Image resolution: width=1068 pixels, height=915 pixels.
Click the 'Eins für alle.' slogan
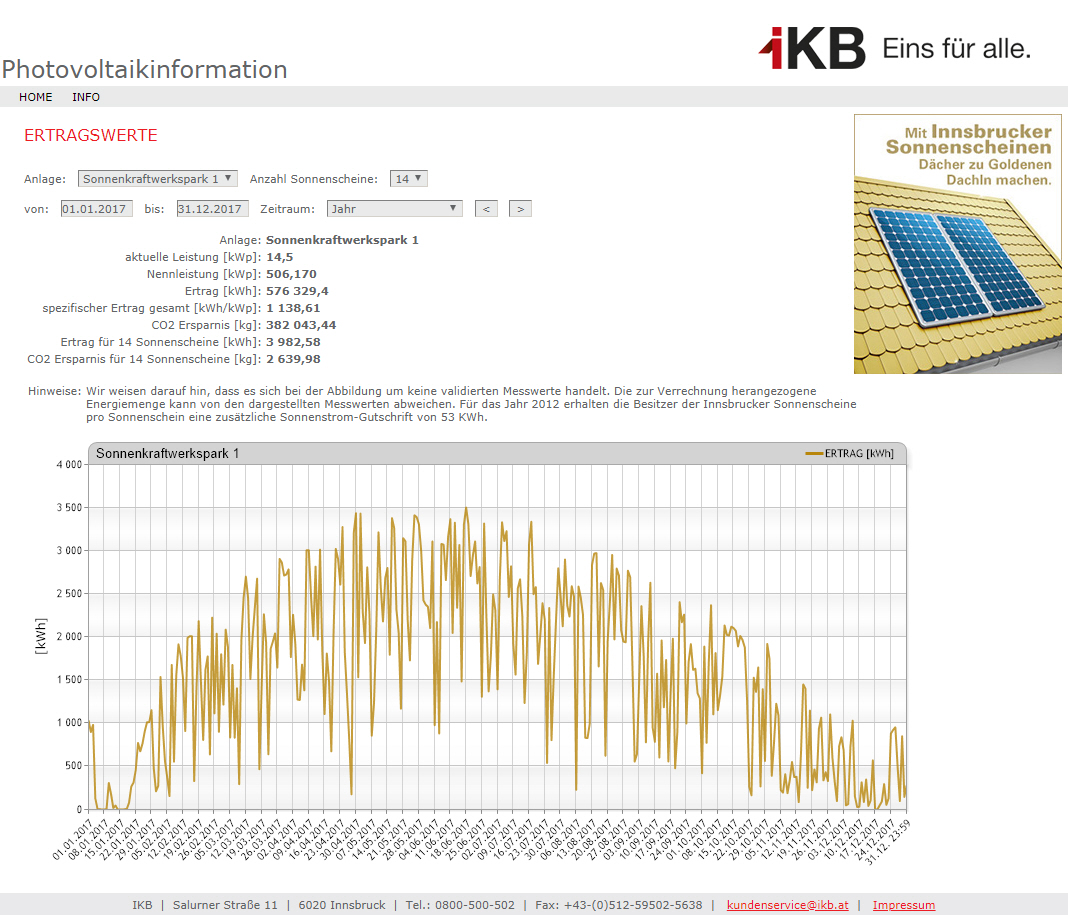tap(956, 49)
